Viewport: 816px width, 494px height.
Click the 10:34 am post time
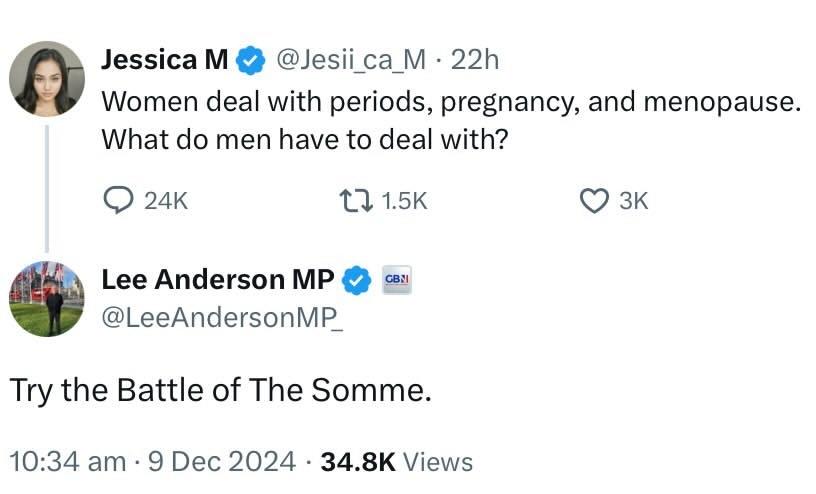point(66,461)
